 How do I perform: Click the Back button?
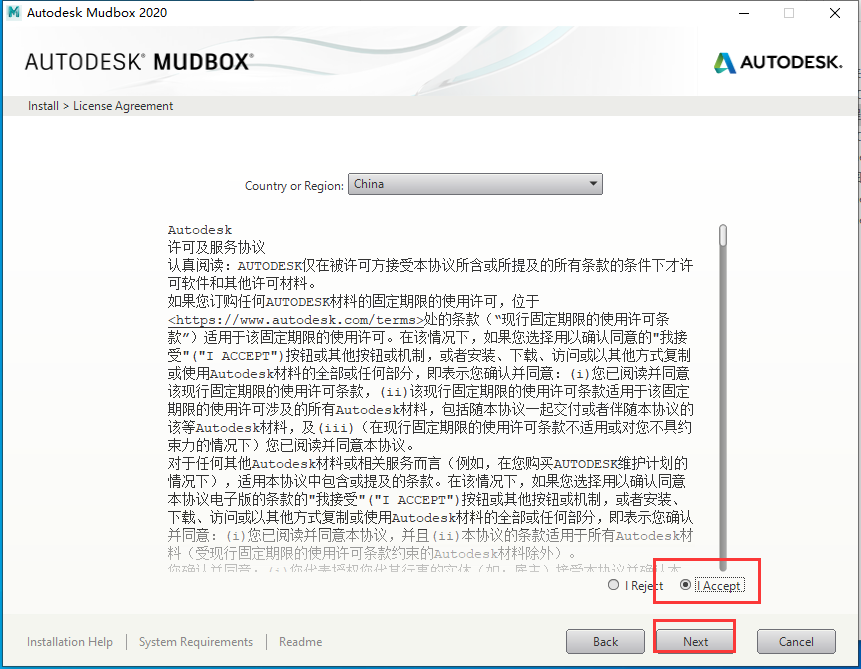pos(605,642)
